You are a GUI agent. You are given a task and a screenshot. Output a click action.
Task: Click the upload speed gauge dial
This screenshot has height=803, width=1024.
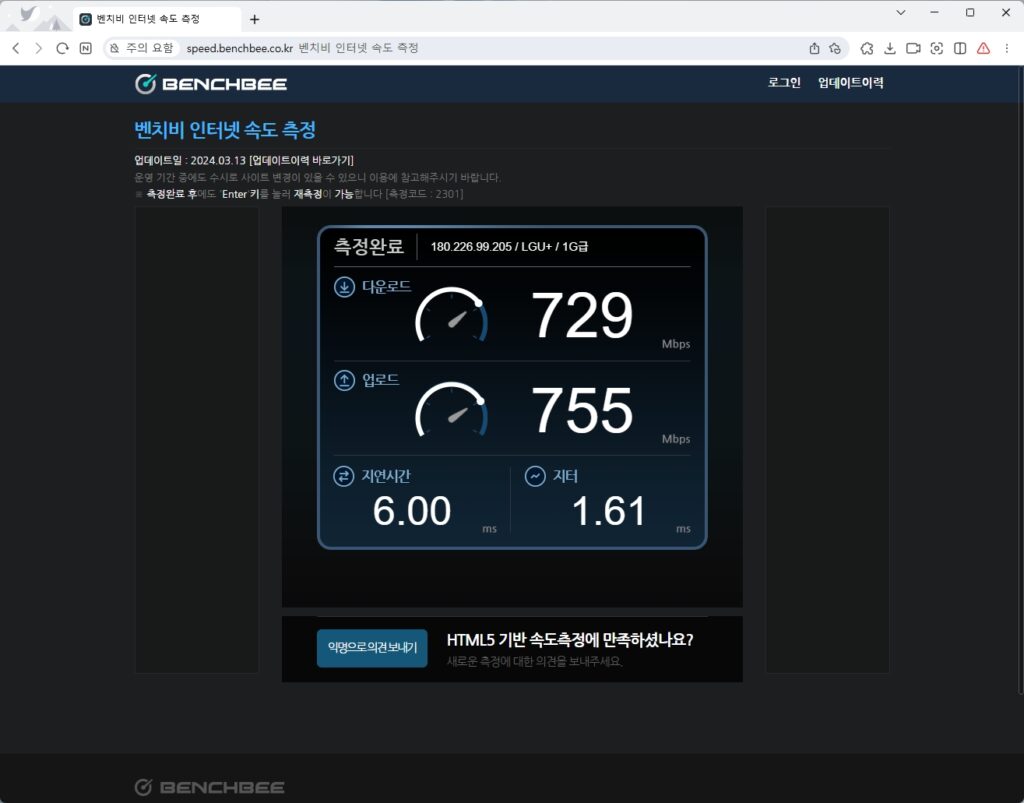tap(451, 410)
